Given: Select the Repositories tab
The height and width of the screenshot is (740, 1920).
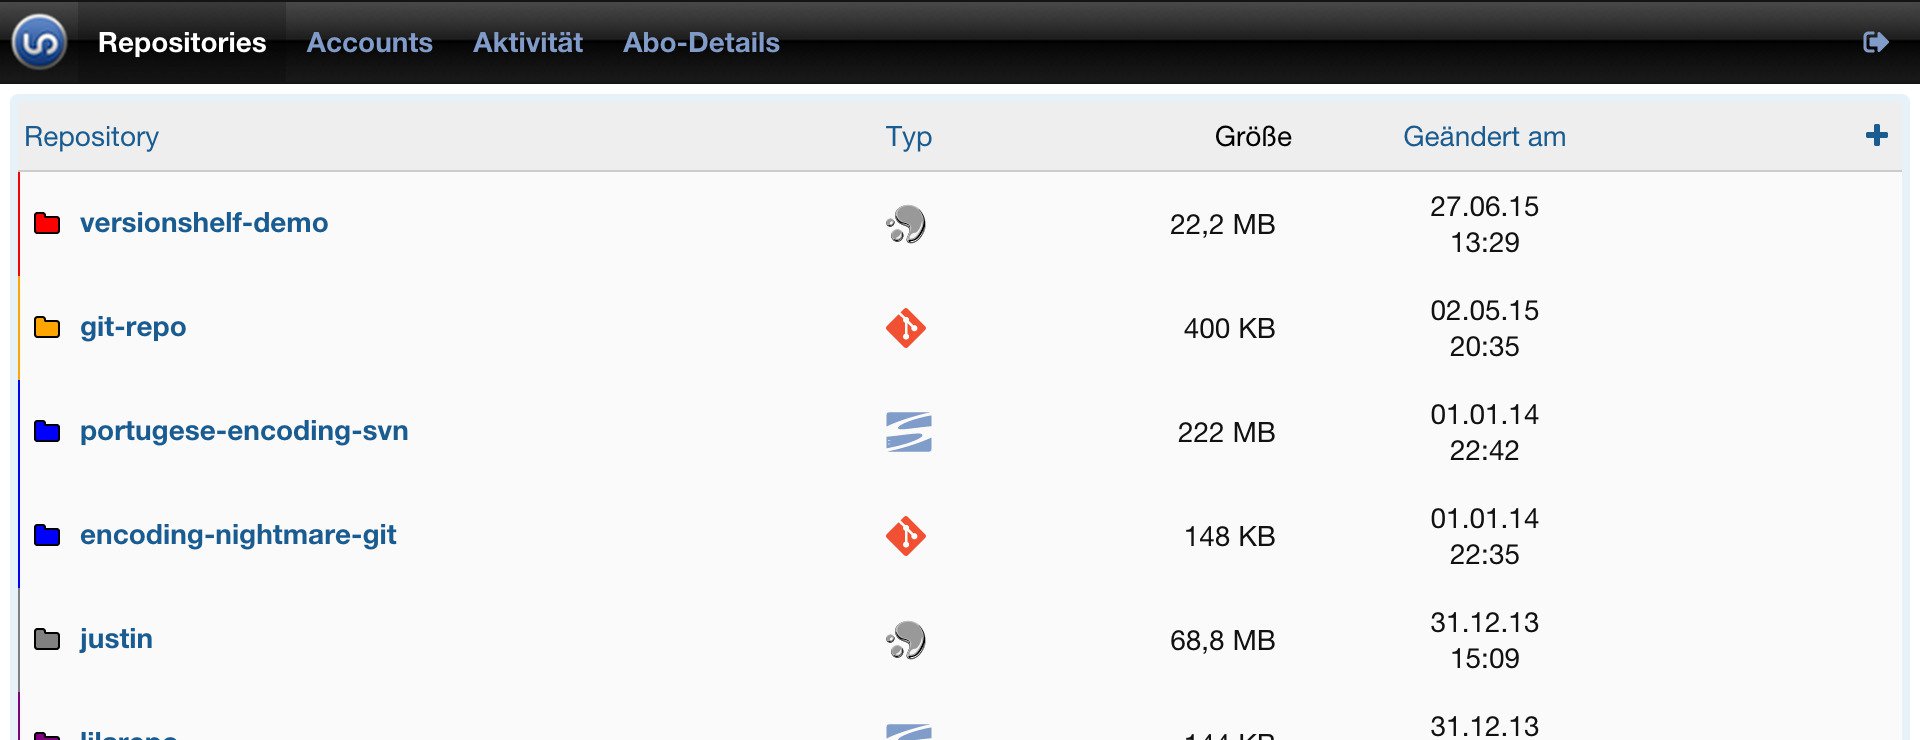Looking at the screenshot, I should tap(182, 42).
